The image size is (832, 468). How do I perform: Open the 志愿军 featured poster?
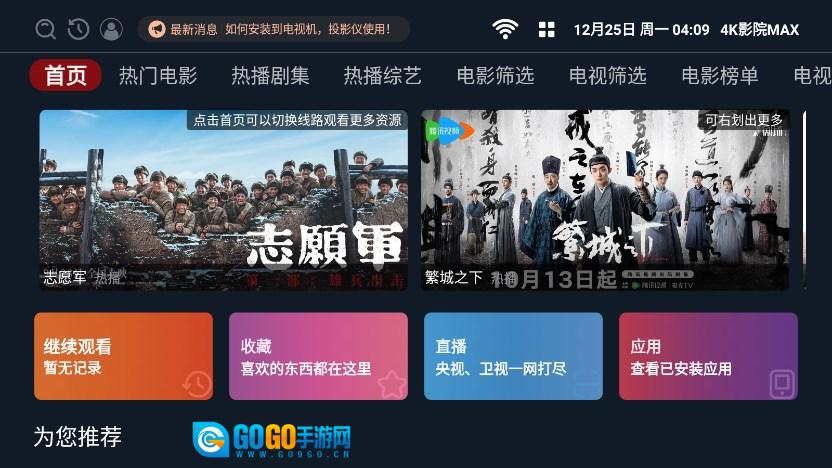coord(224,200)
